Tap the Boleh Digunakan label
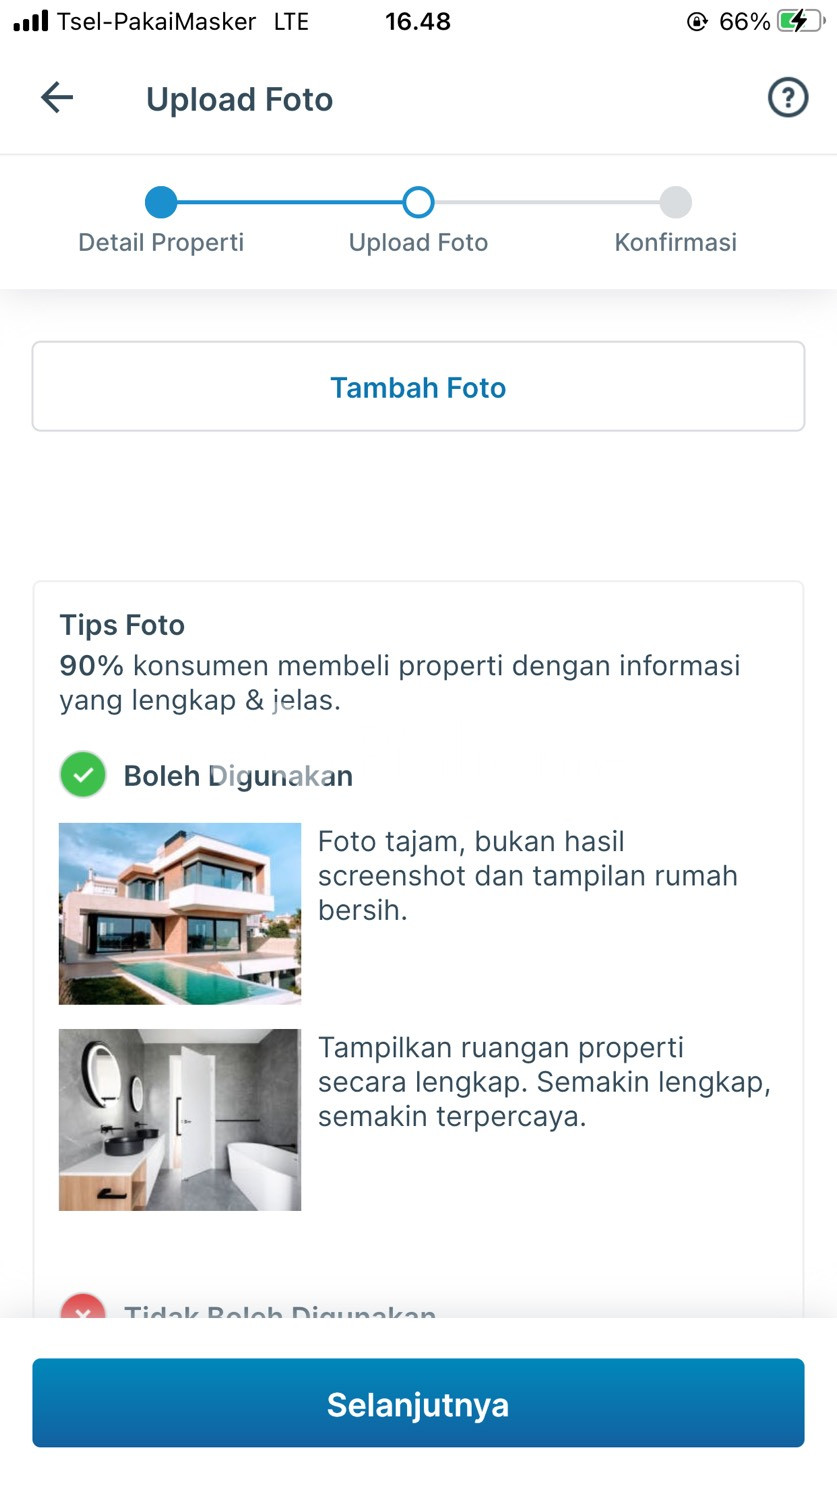Screen dimensions: 837x1488 (x=238, y=776)
